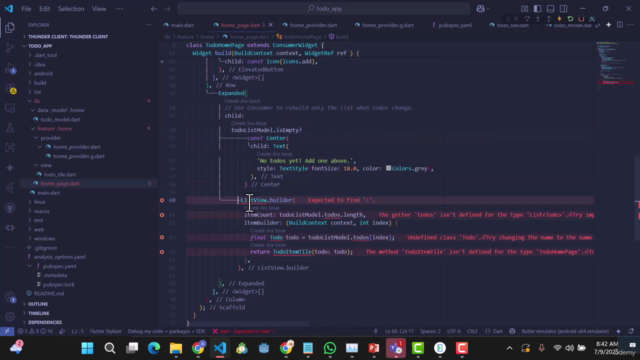Restart debugging with green circular arrow
This screenshot has height=360, width=640.
tap(570, 19)
